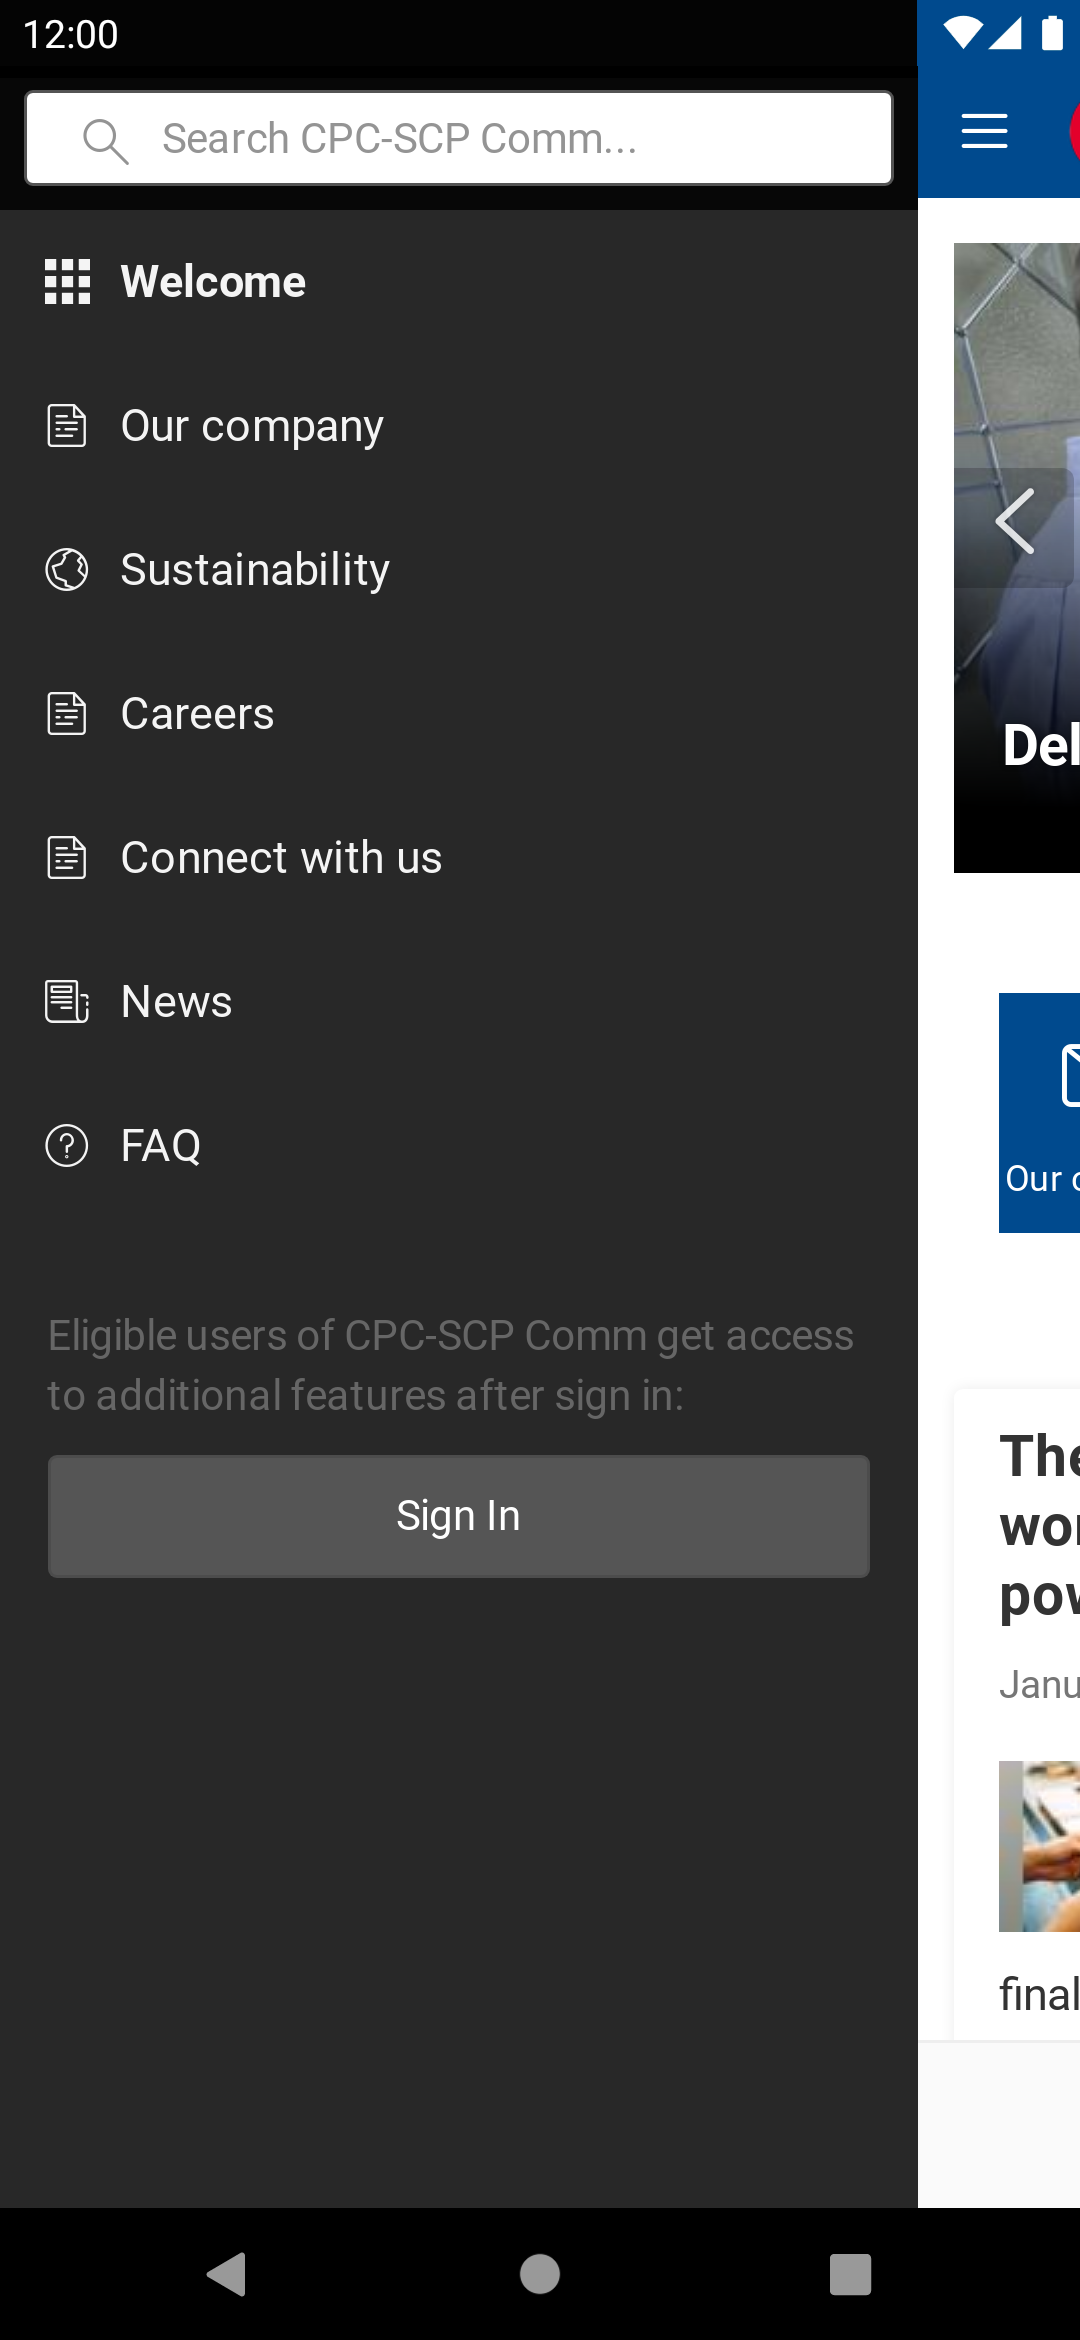Viewport: 1080px width, 2340px height.
Task: Click the Eligible users sign-in notice text
Action: 451,1366
